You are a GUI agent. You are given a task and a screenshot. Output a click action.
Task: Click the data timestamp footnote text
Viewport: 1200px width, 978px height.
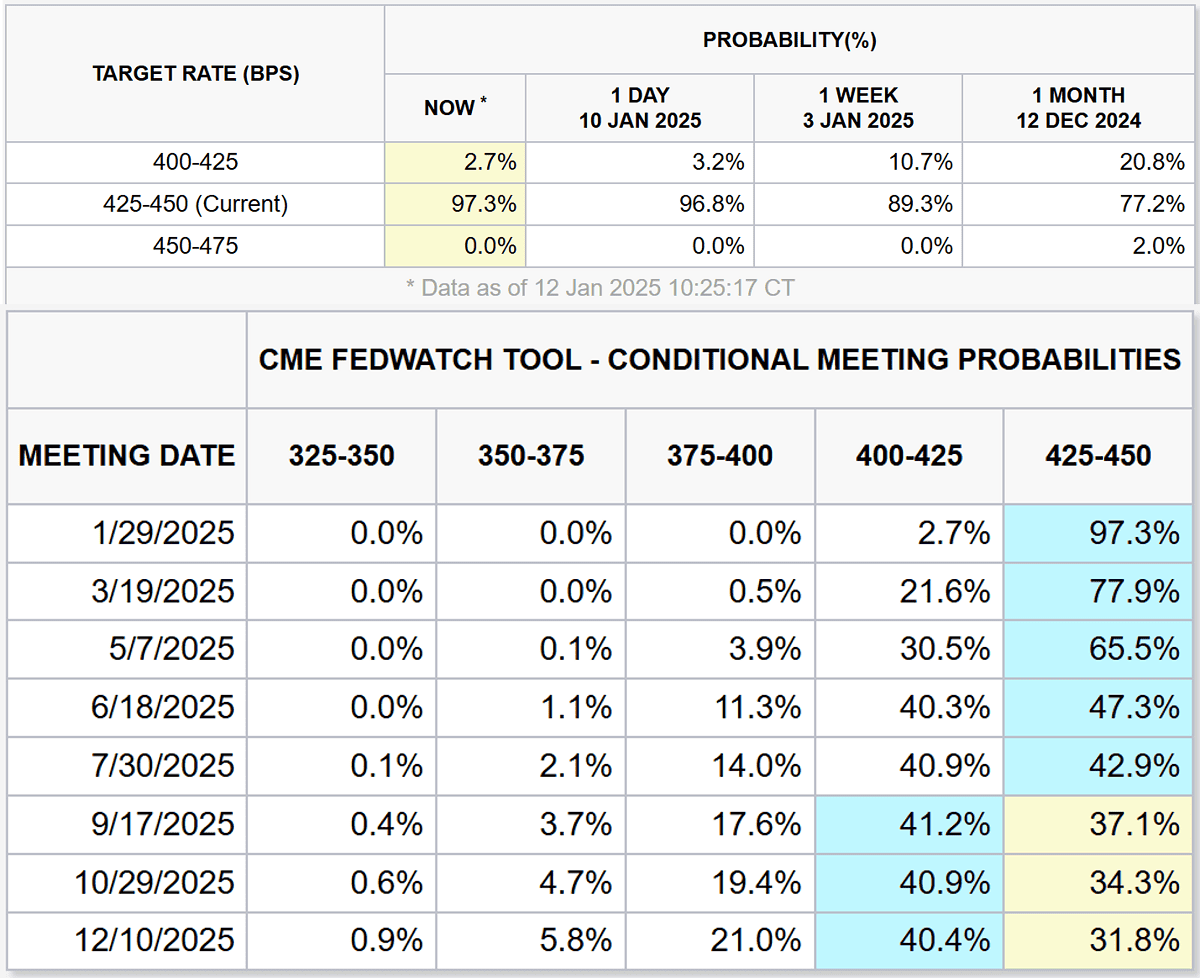click(600, 288)
